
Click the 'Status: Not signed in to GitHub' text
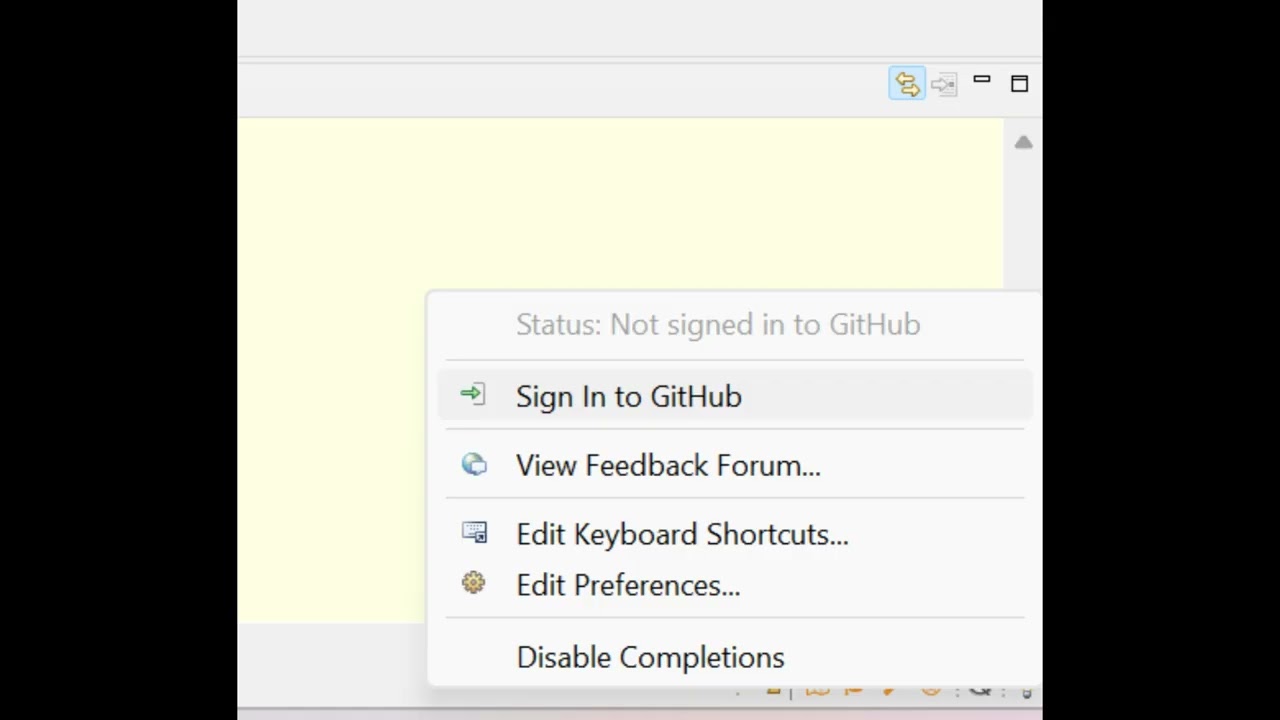tap(718, 324)
